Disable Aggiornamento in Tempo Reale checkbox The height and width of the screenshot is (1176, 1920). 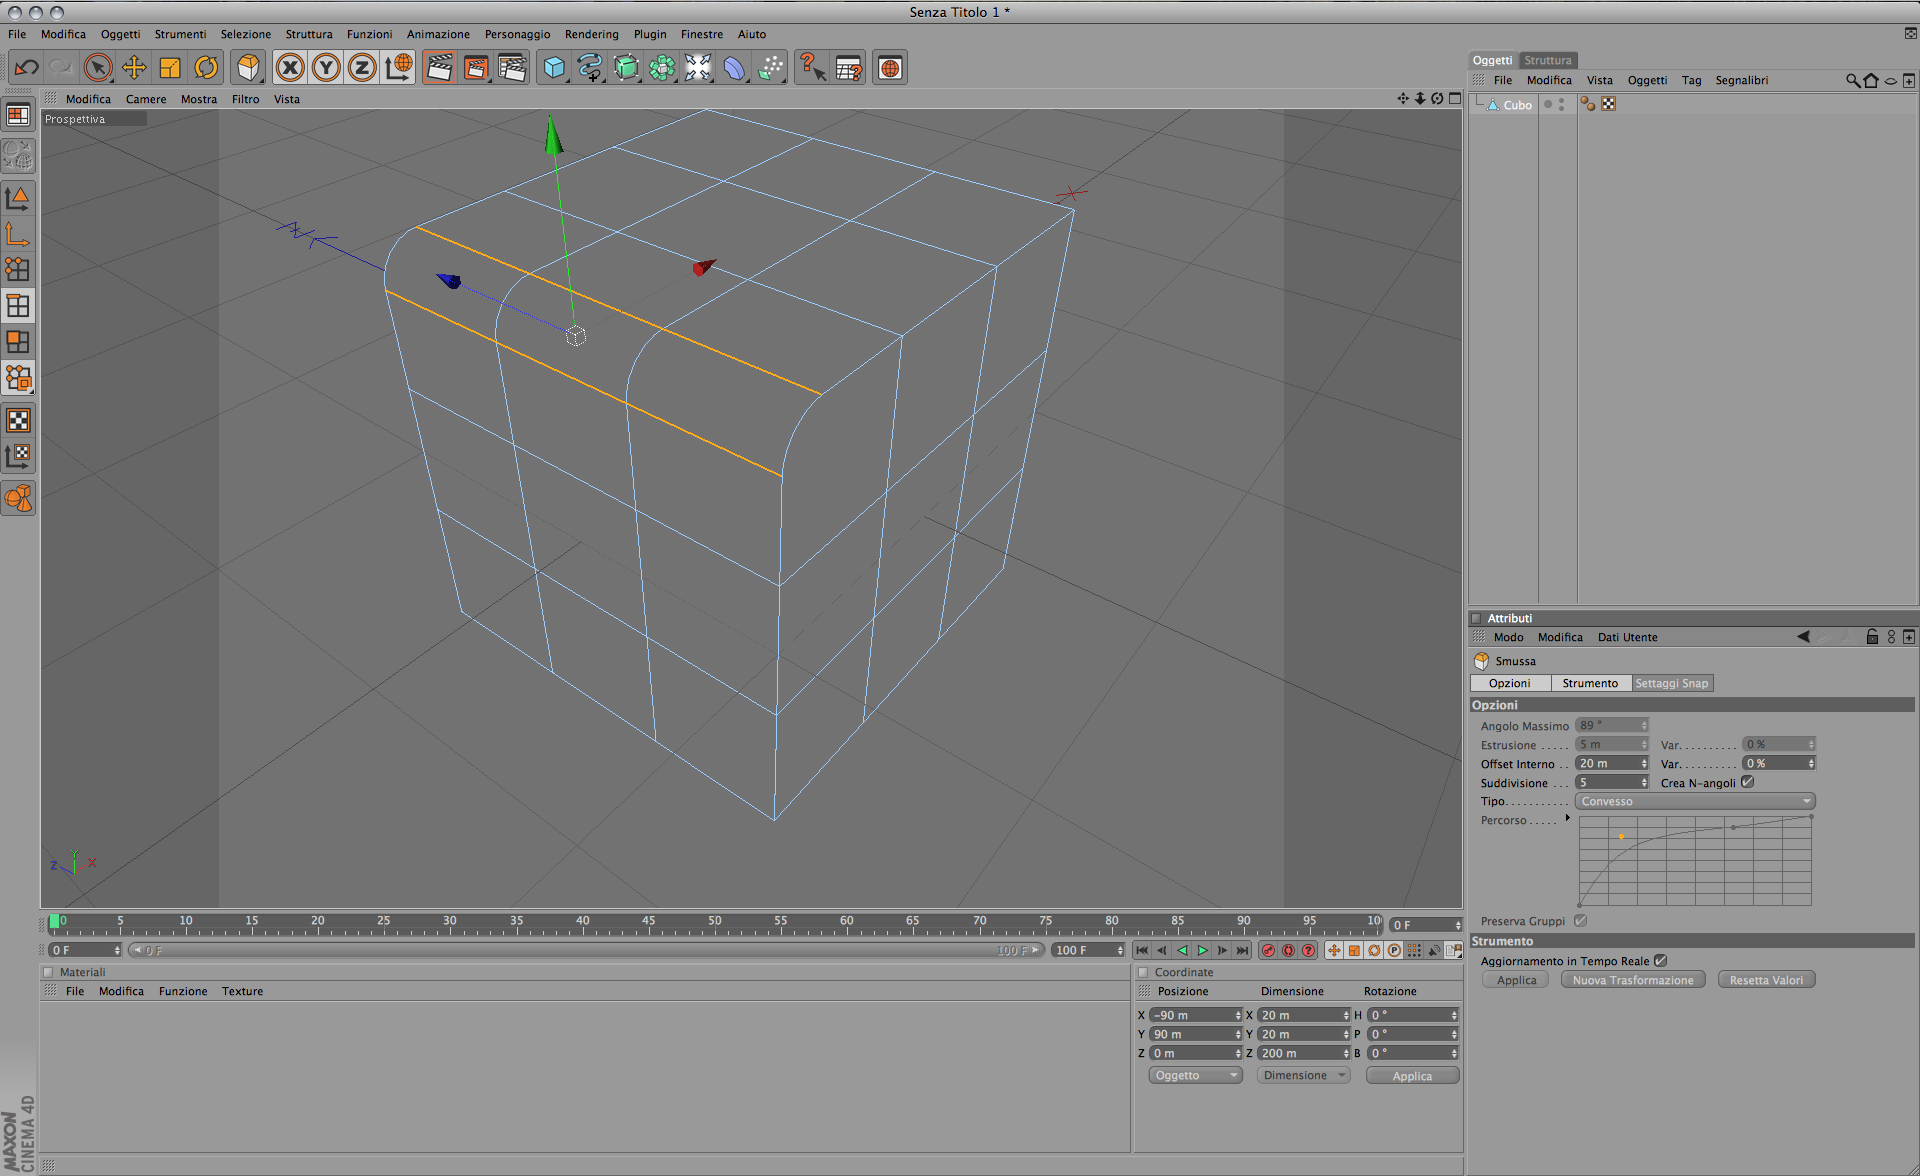(1661, 960)
